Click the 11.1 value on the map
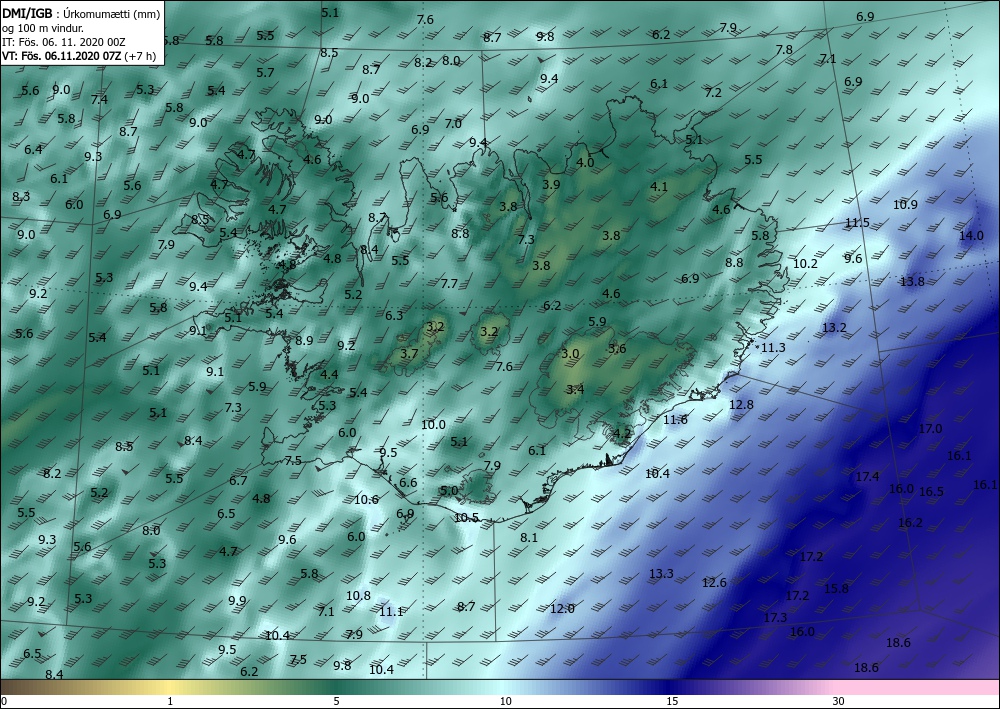Viewport: 1000px width, 709px height. (391, 611)
